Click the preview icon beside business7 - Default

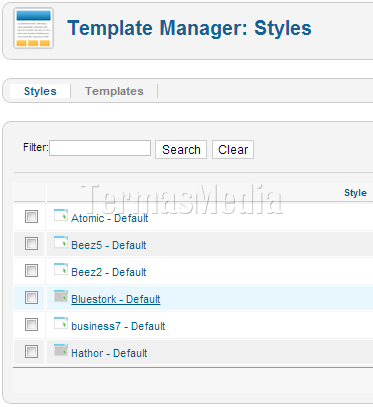point(61,323)
